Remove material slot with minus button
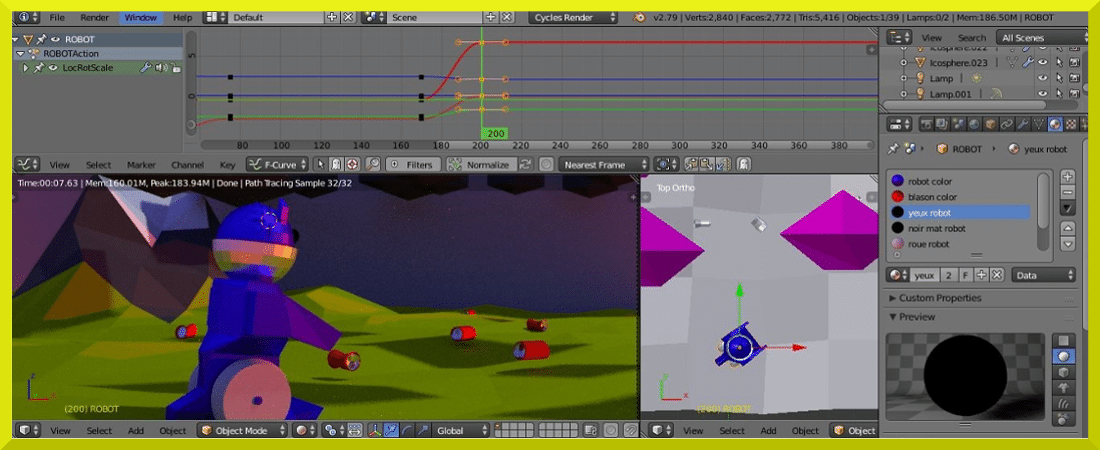The image size is (1100, 450). coord(1067,192)
